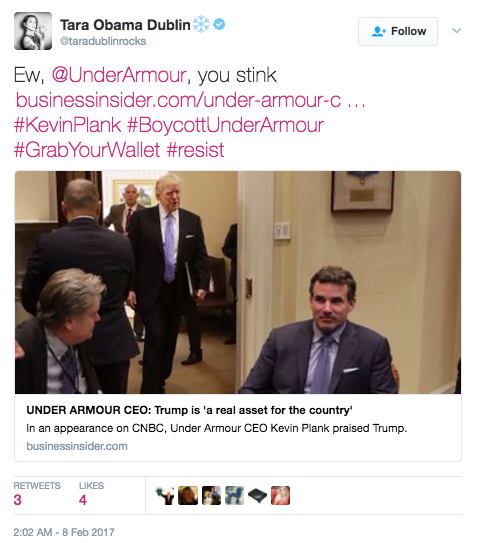
Task: Click Tara Obama Dublin's profile avatar
Action: [x=33, y=31]
